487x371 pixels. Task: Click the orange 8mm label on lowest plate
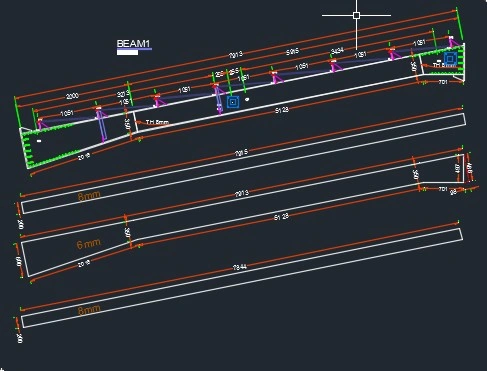pyautogui.click(x=89, y=310)
